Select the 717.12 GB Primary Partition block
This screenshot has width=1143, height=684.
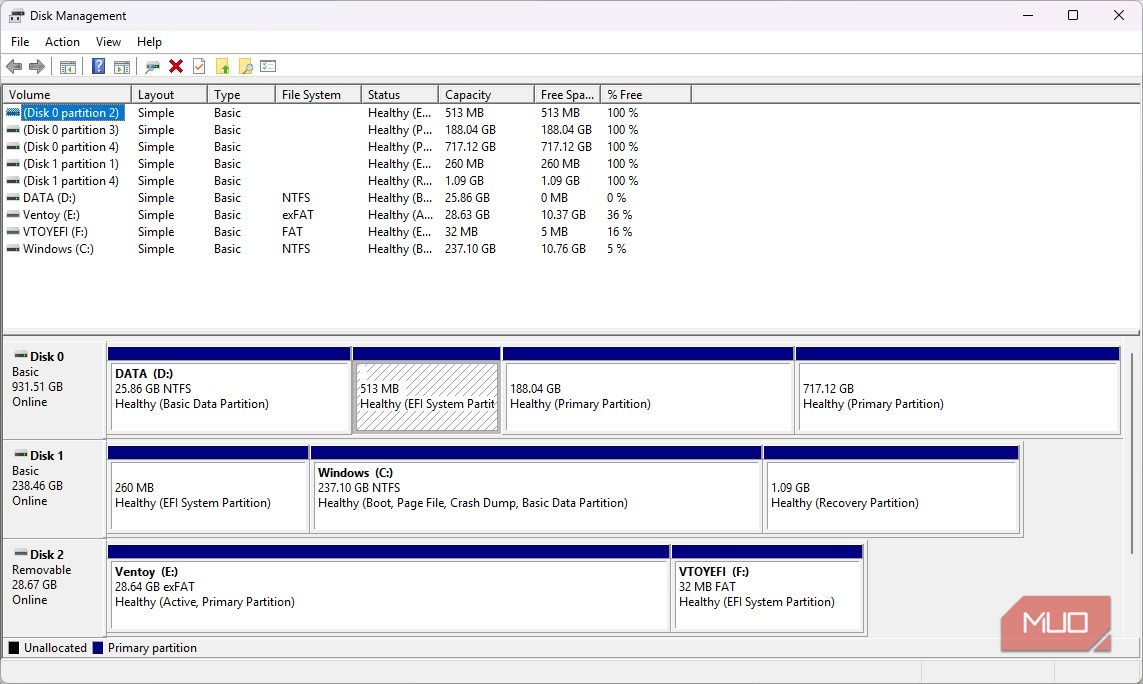click(958, 390)
